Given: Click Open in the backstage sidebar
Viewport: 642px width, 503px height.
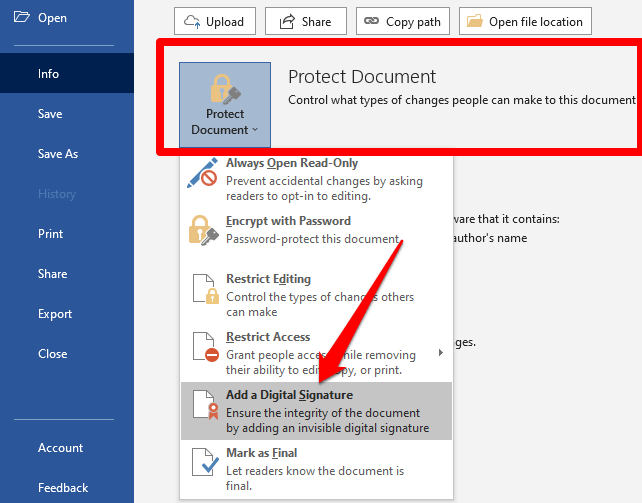Looking at the screenshot, I should tap(52, 18).
